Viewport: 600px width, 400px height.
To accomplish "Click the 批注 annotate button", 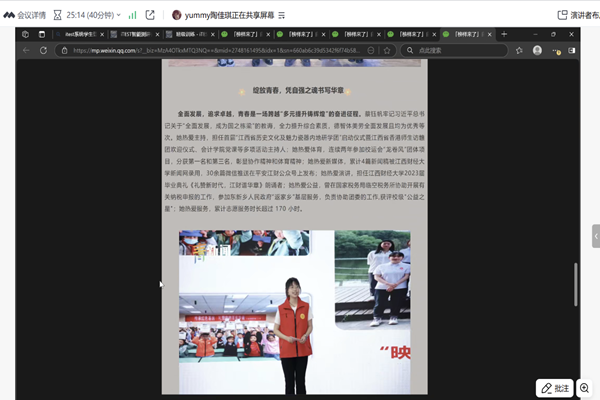I will pyautogui.click(x=554, y=388).
